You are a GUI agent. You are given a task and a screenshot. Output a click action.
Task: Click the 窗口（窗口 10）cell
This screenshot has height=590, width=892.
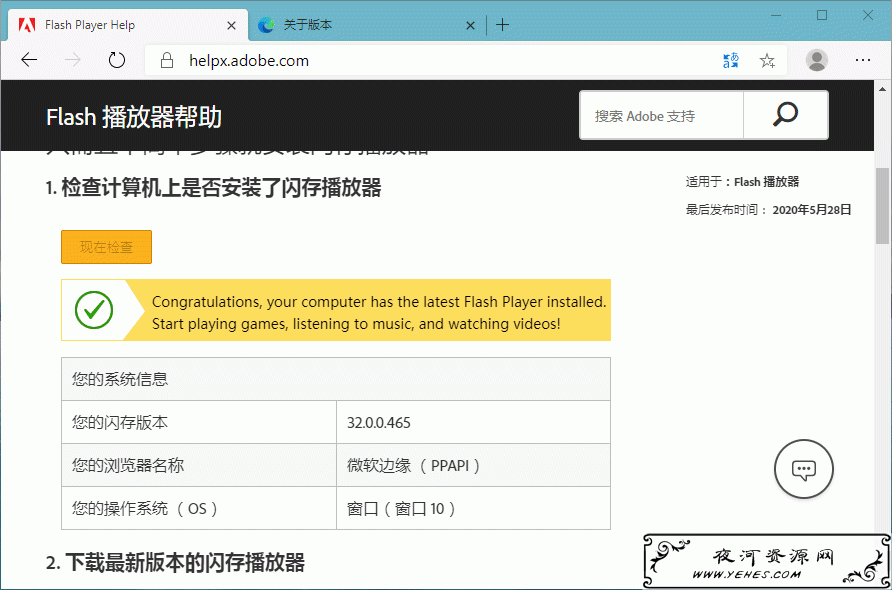(x=473, y=508)
